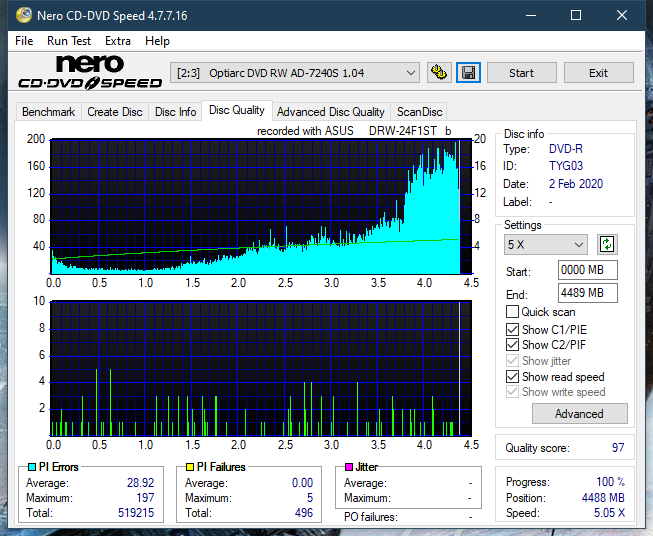
Task: Switch to the Disc Info tab
Action: coord(175,112)
